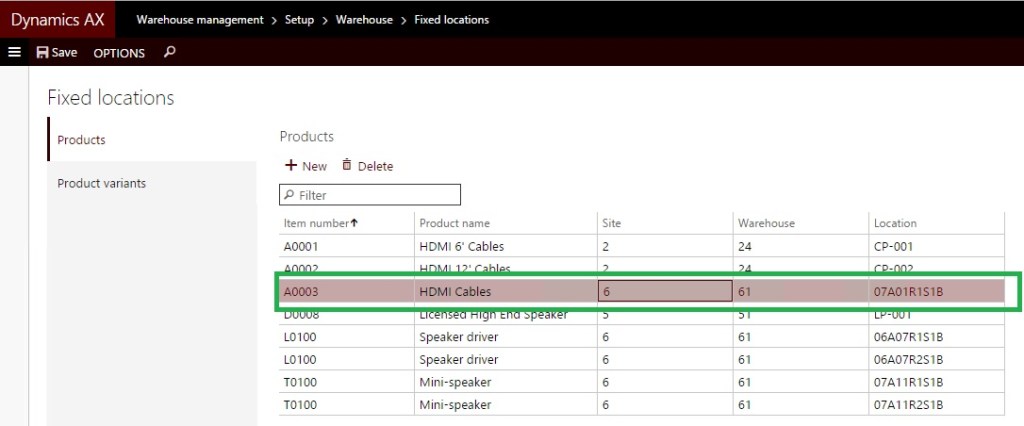
Task: Open the hamburger navigation menu
Action: tap(14, 52)
